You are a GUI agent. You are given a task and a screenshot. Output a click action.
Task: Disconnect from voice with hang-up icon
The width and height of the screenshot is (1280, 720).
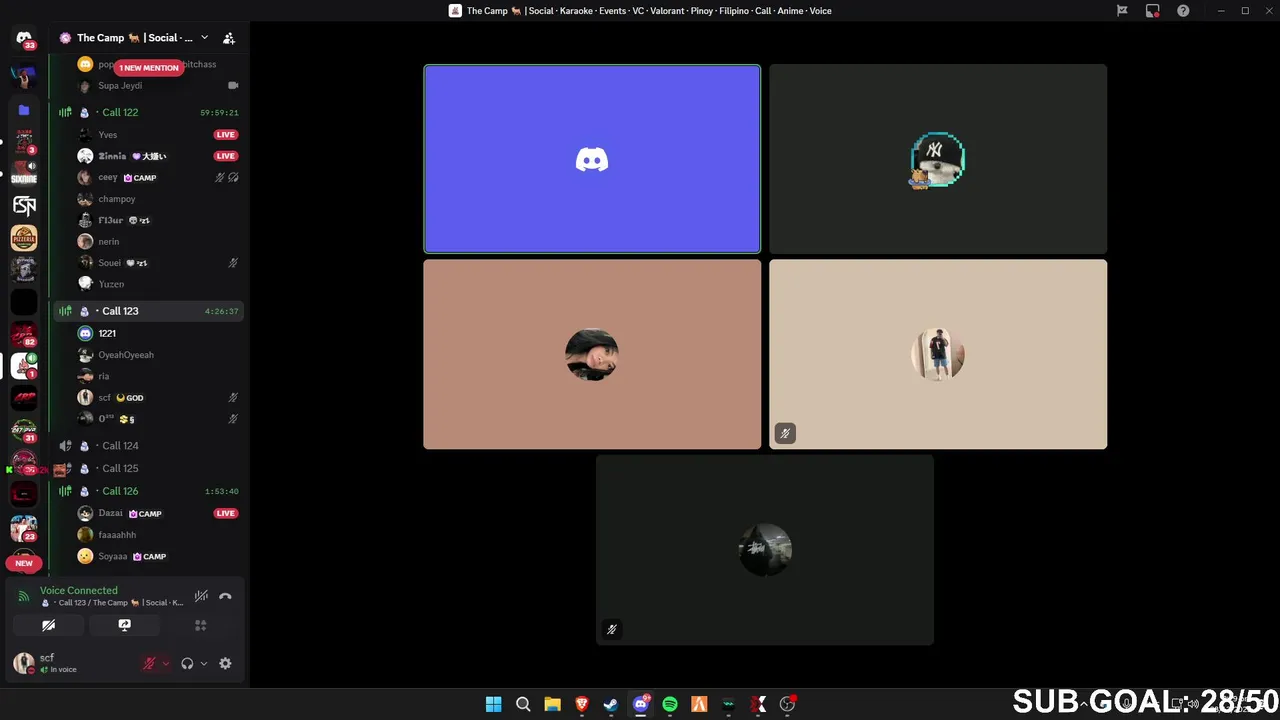[x=225, y=596]
